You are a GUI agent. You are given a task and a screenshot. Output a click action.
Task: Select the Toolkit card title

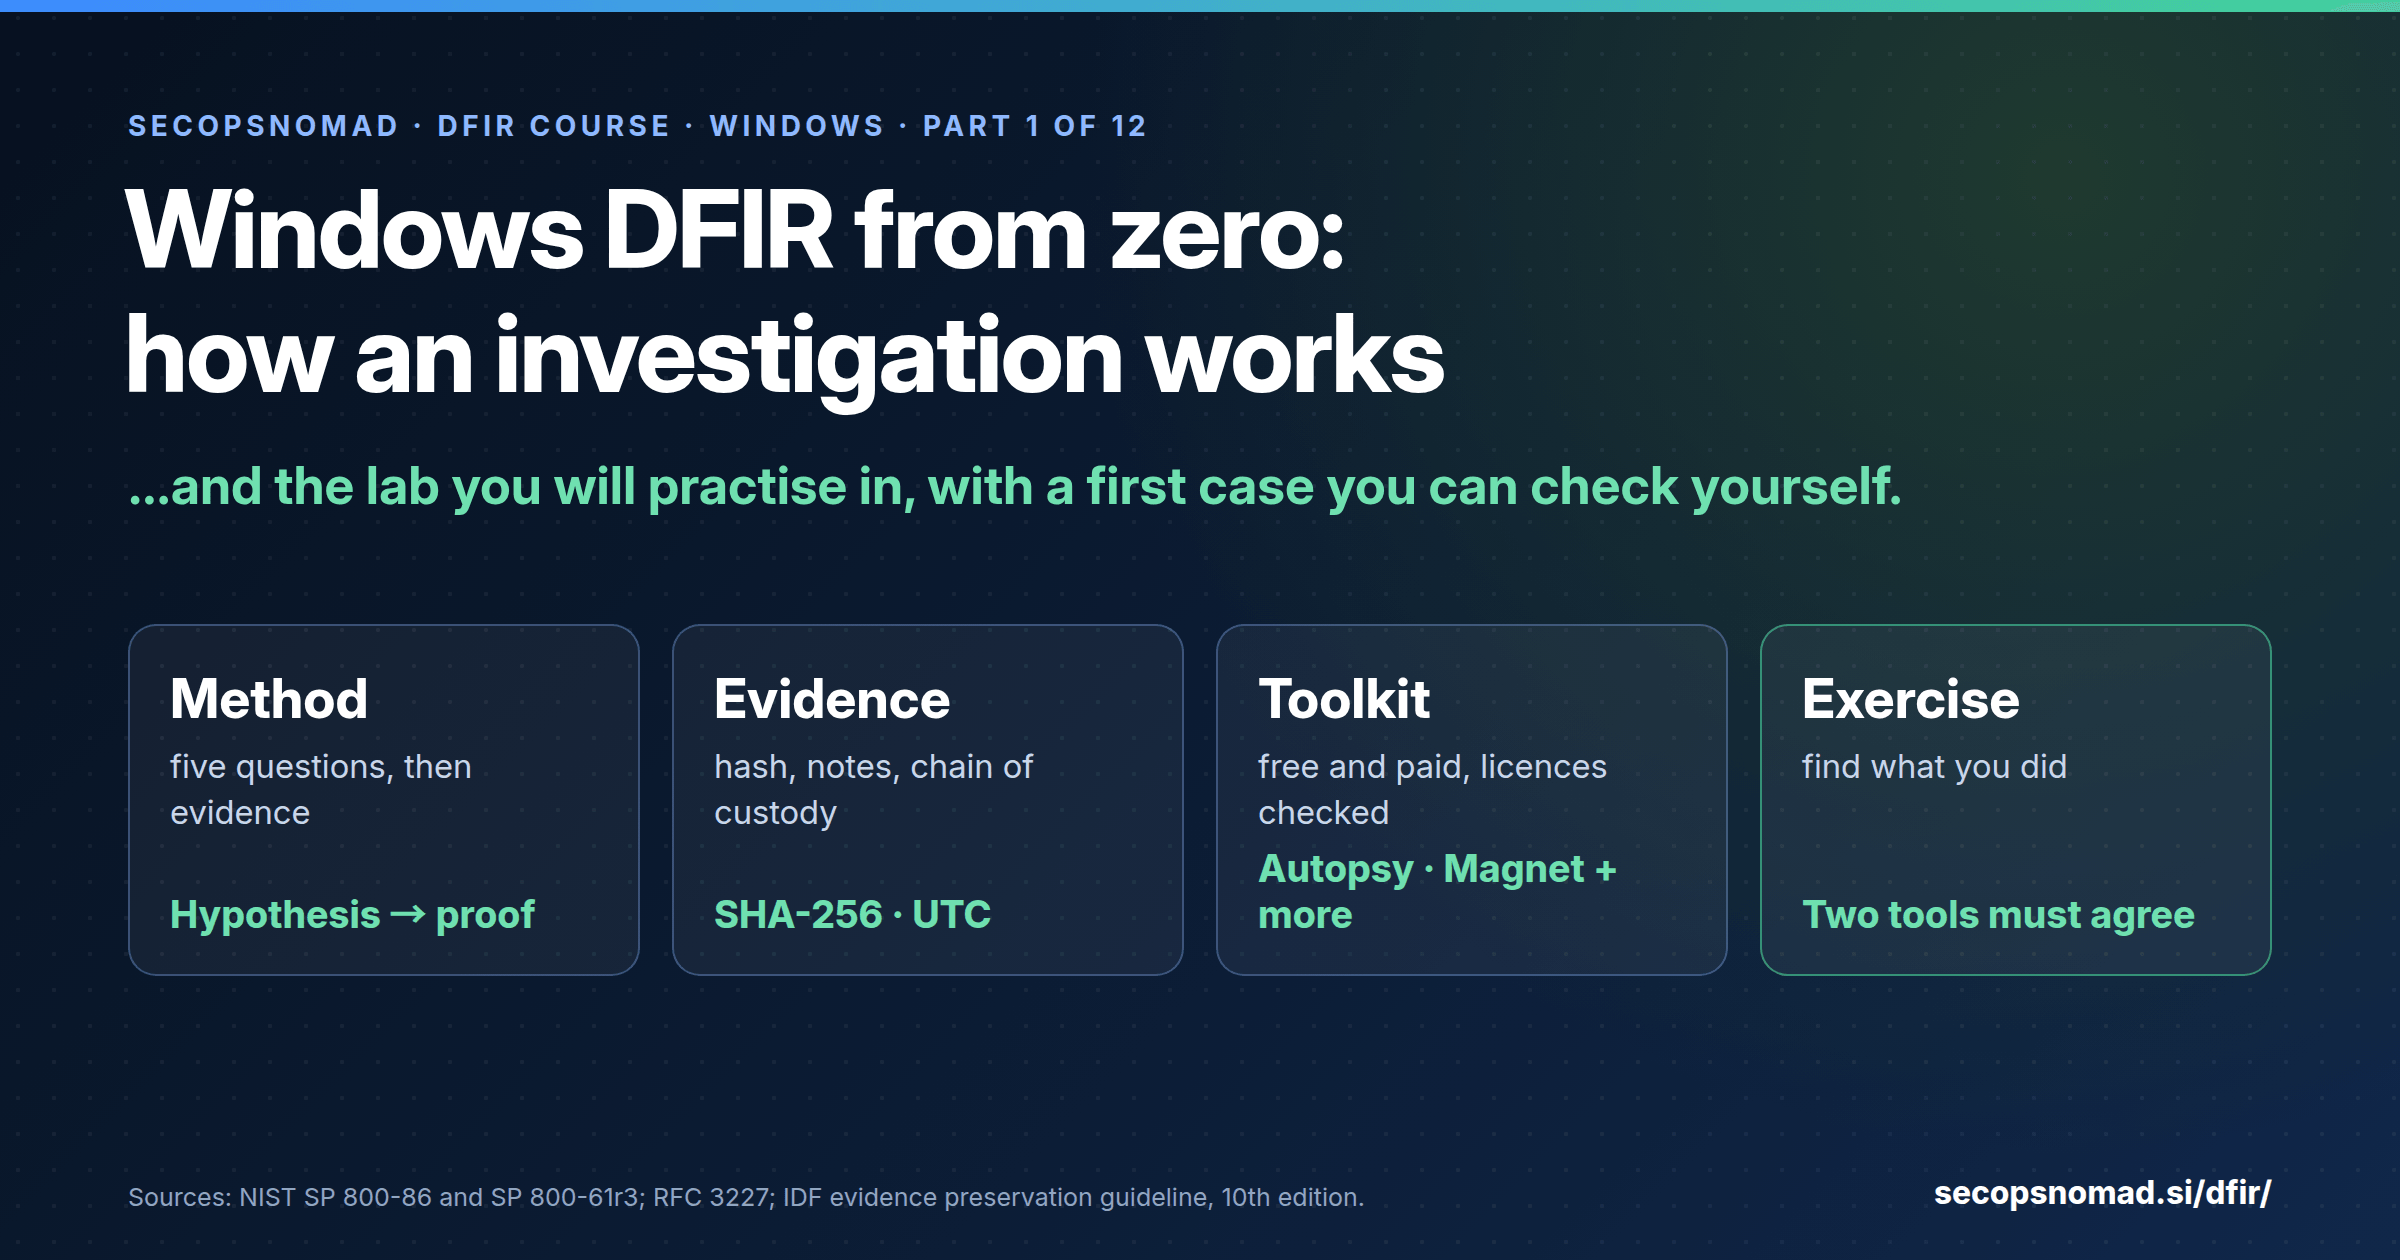[1344, 699]
